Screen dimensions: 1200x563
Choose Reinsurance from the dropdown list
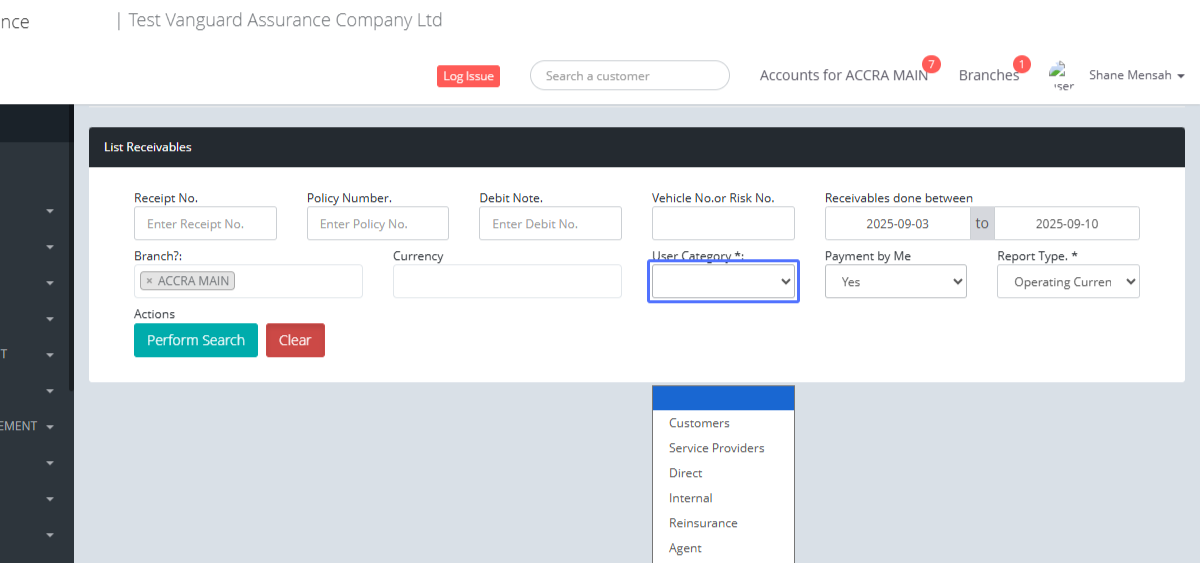[703, 523]
